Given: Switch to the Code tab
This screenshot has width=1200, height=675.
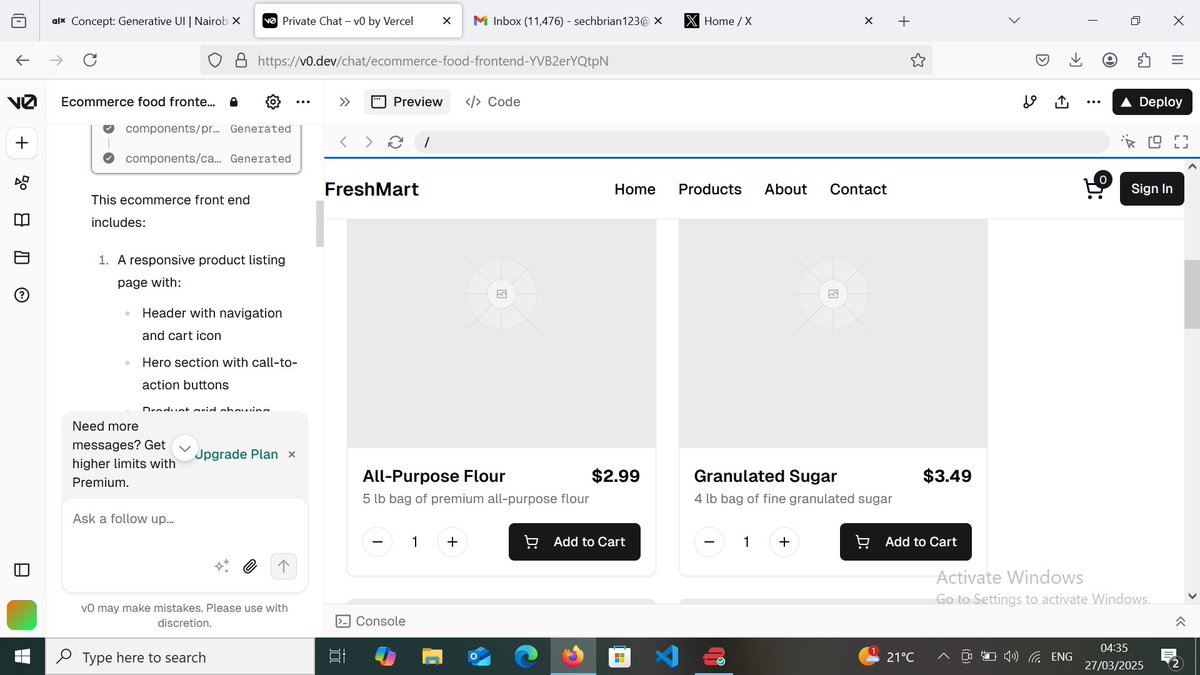Looking at the screenshot, I should pyautogui.click(x=493, y=102).
